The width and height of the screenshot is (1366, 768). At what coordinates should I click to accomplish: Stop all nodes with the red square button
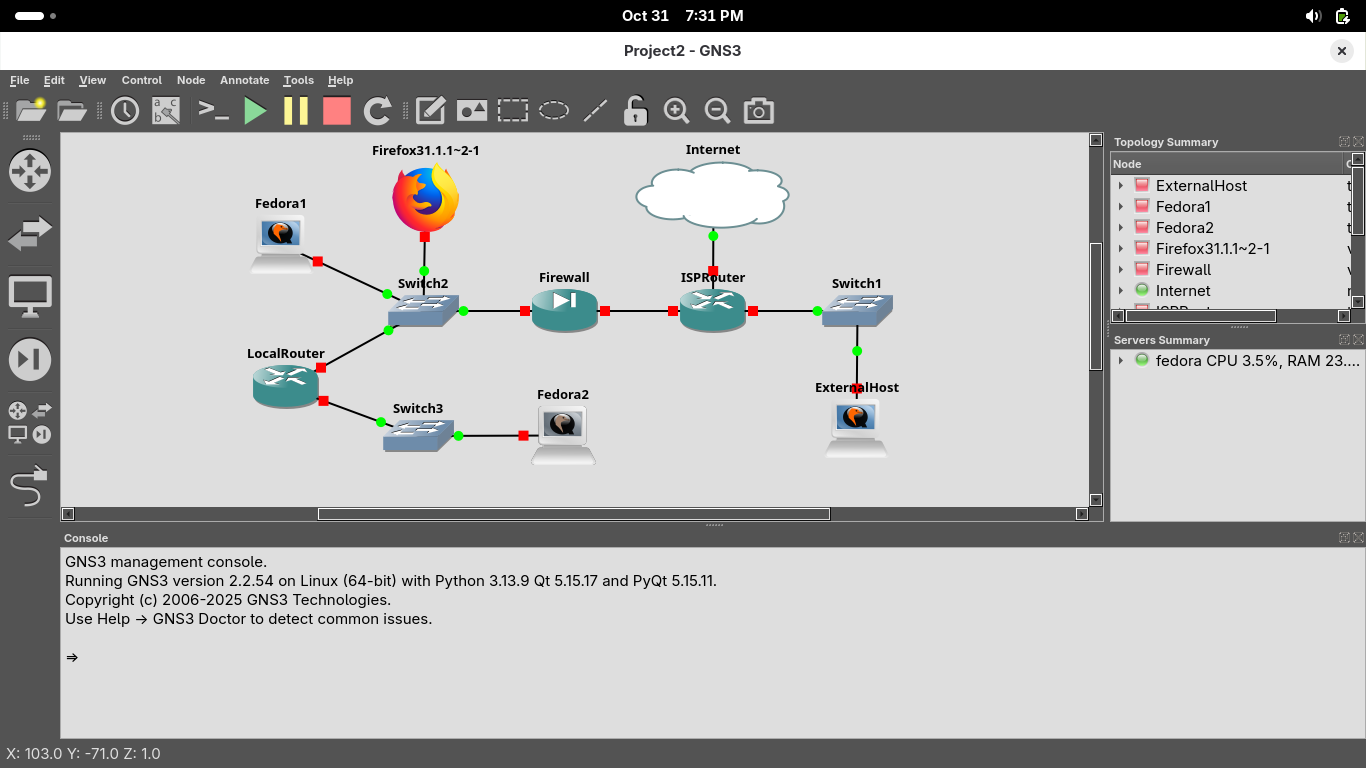click(337, 111)
